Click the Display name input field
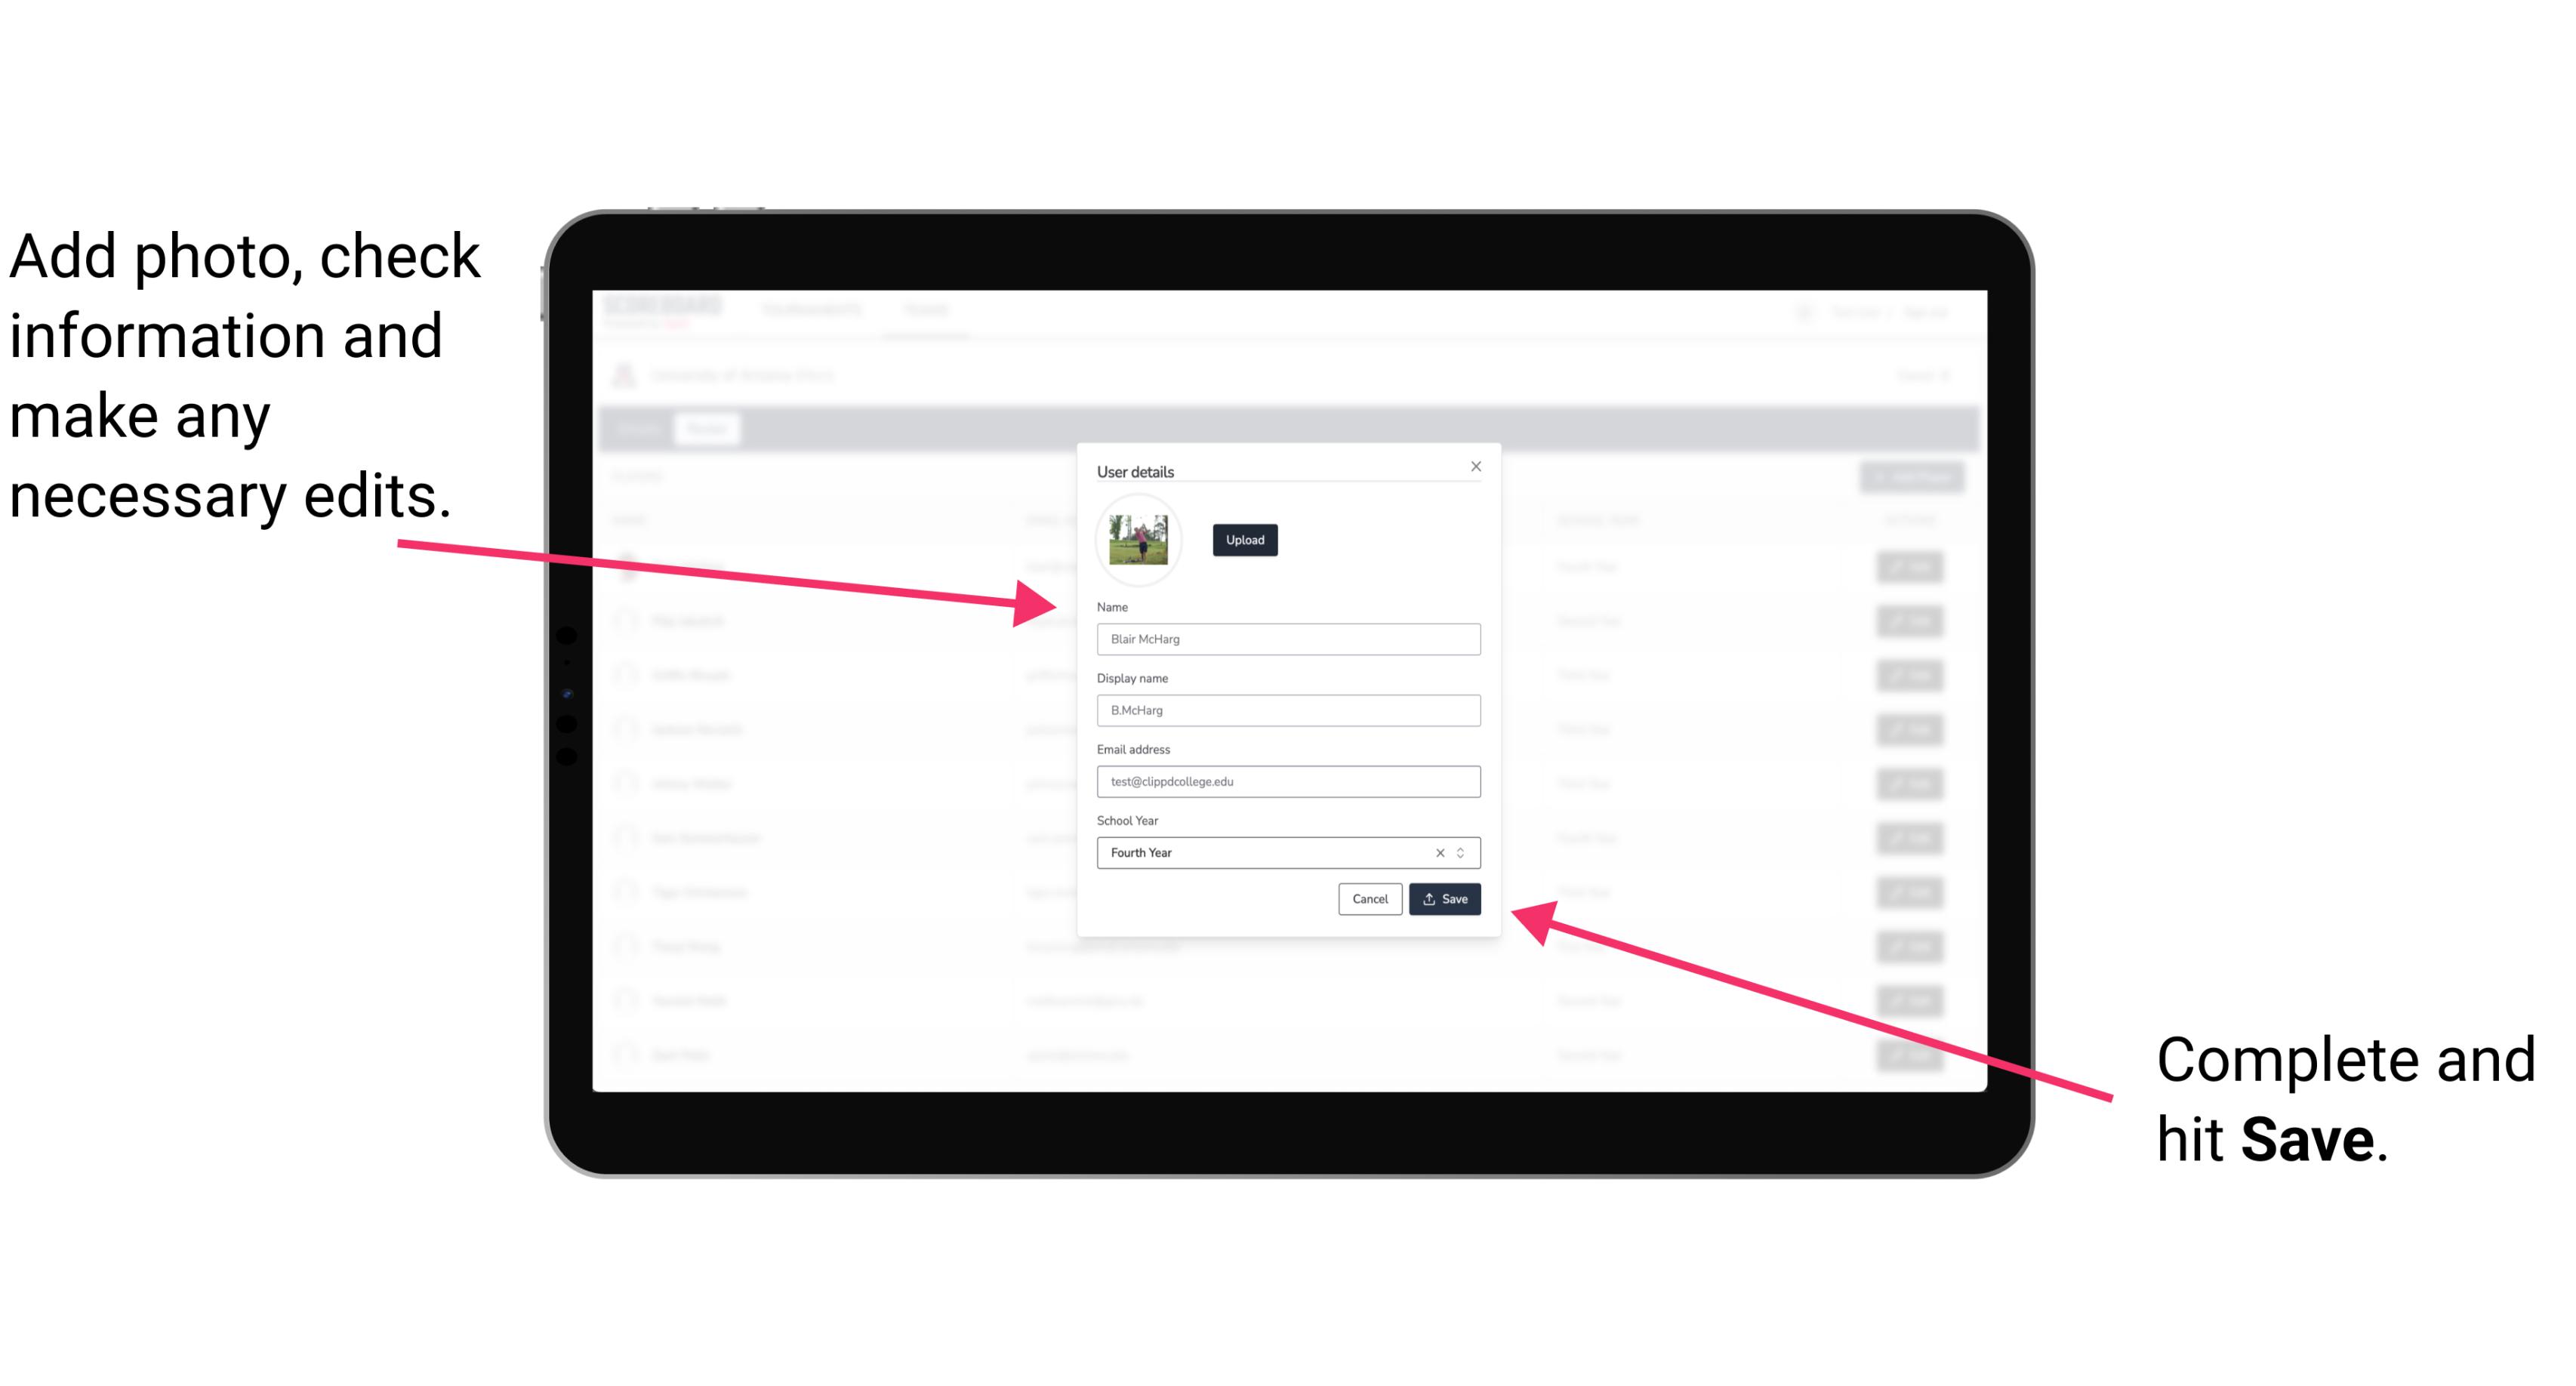2576x1386 pixels. (x=1287, y=710)
